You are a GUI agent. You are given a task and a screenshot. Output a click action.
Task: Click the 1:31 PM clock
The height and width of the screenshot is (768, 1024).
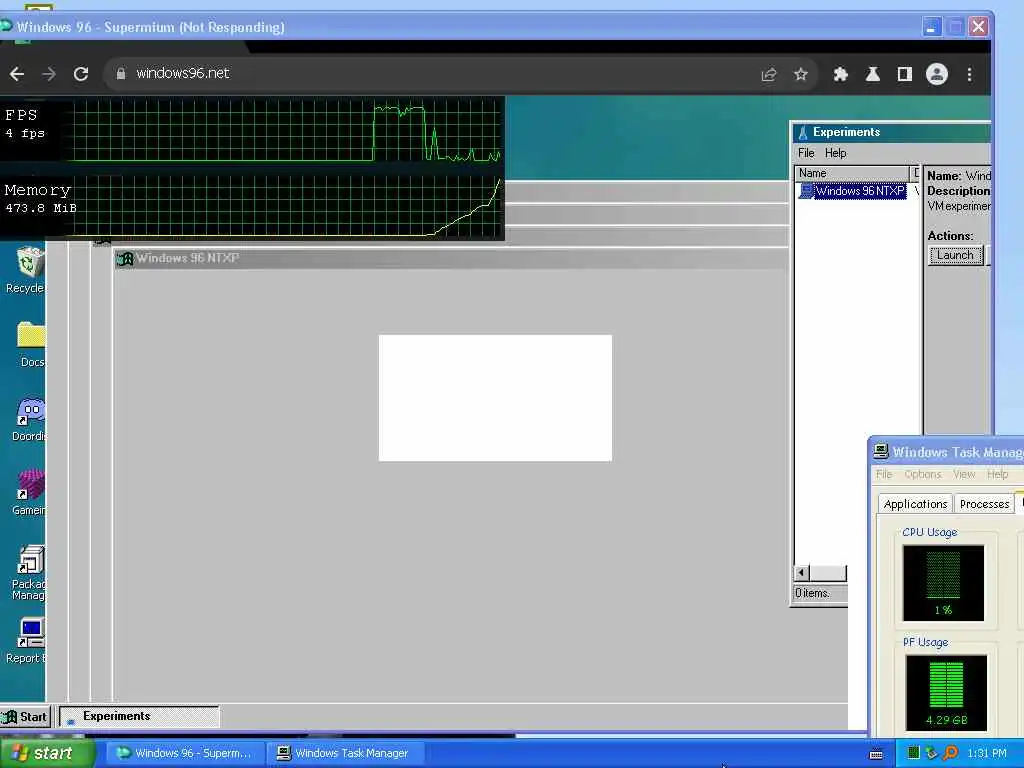[987, 754]
